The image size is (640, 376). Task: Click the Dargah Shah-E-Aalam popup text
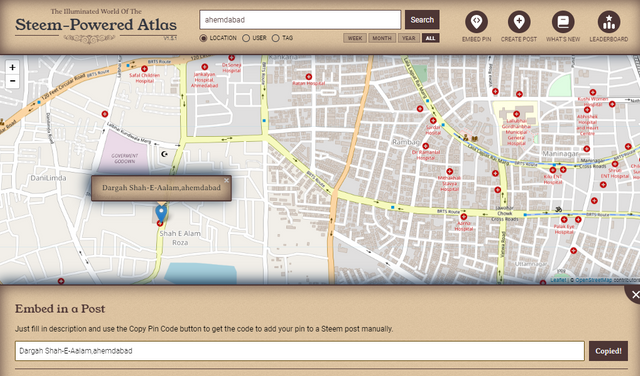click(x=161, y=188)
